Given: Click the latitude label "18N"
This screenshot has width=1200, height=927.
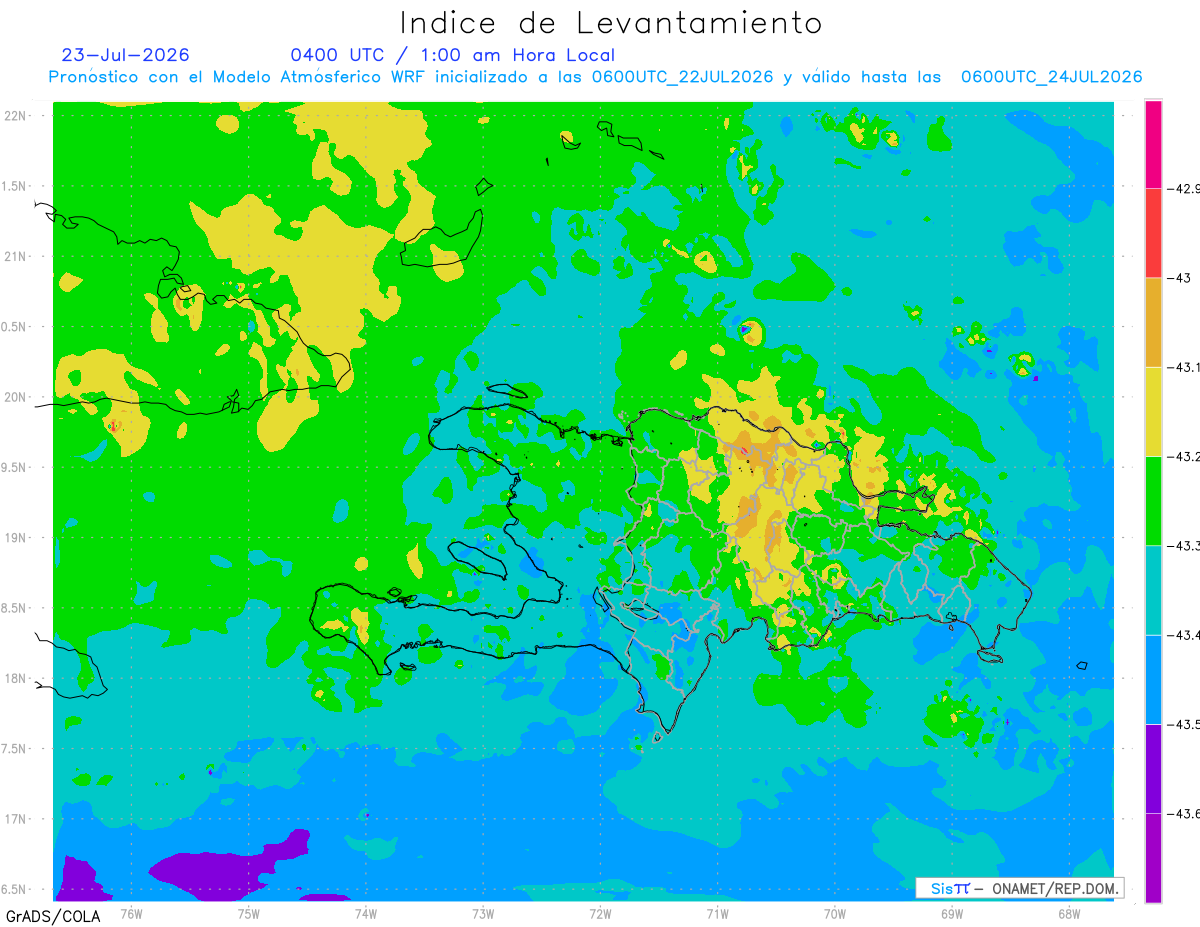Looking at the screenshot, I should tap(17, 679).
